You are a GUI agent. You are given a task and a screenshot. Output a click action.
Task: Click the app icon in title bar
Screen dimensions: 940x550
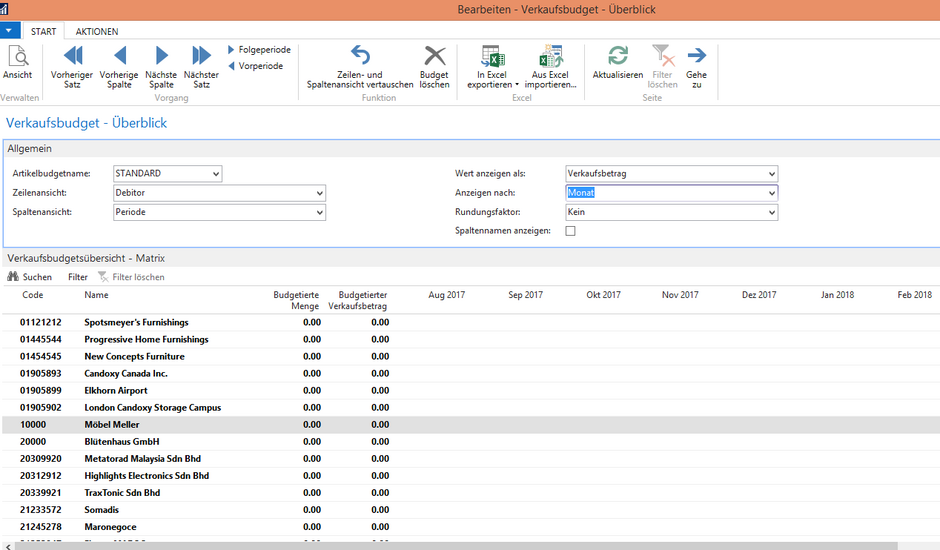point(4,9)
